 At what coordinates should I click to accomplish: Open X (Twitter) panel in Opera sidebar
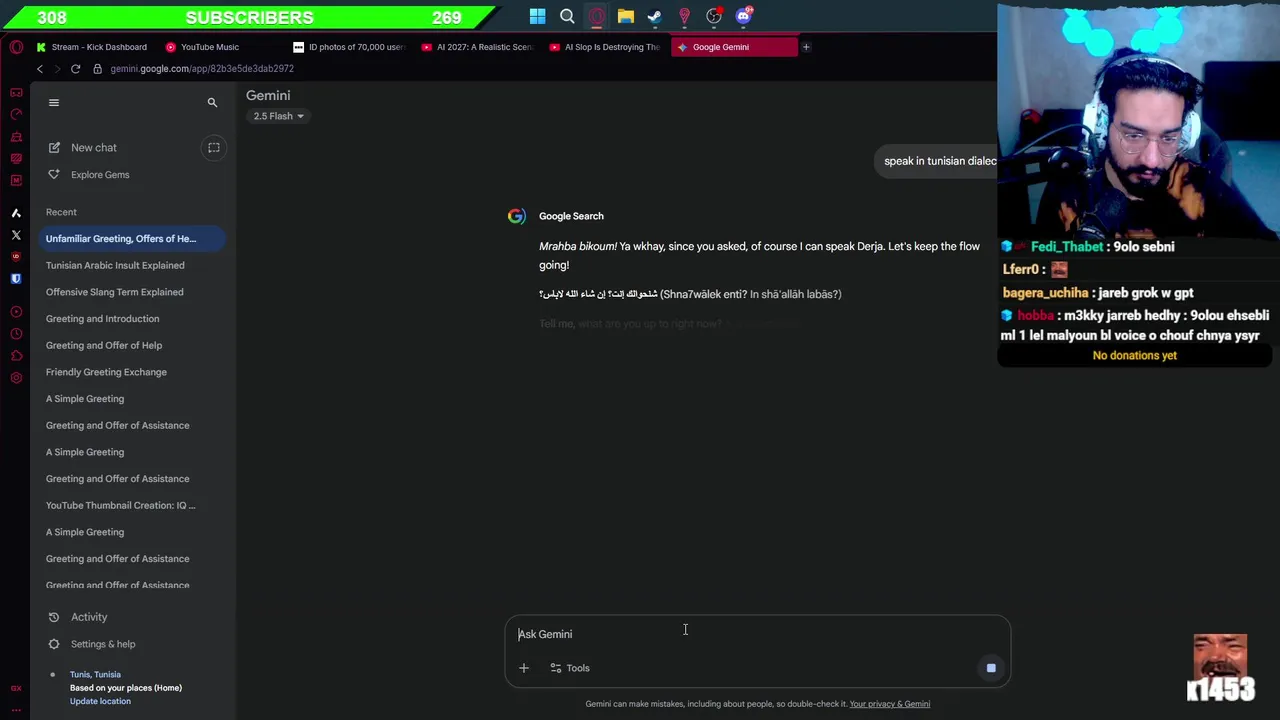click(x=16, y=235)
